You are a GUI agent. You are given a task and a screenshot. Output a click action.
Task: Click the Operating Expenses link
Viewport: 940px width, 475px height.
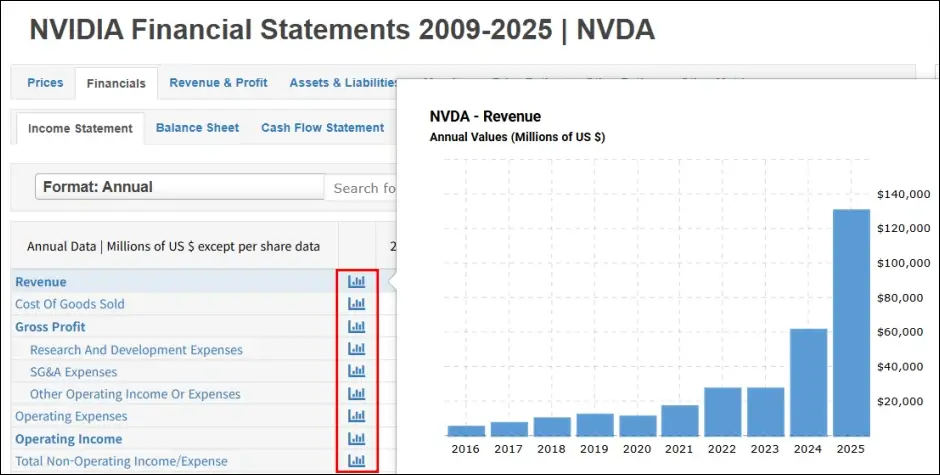pyautogui.click(x=71, y=416)
